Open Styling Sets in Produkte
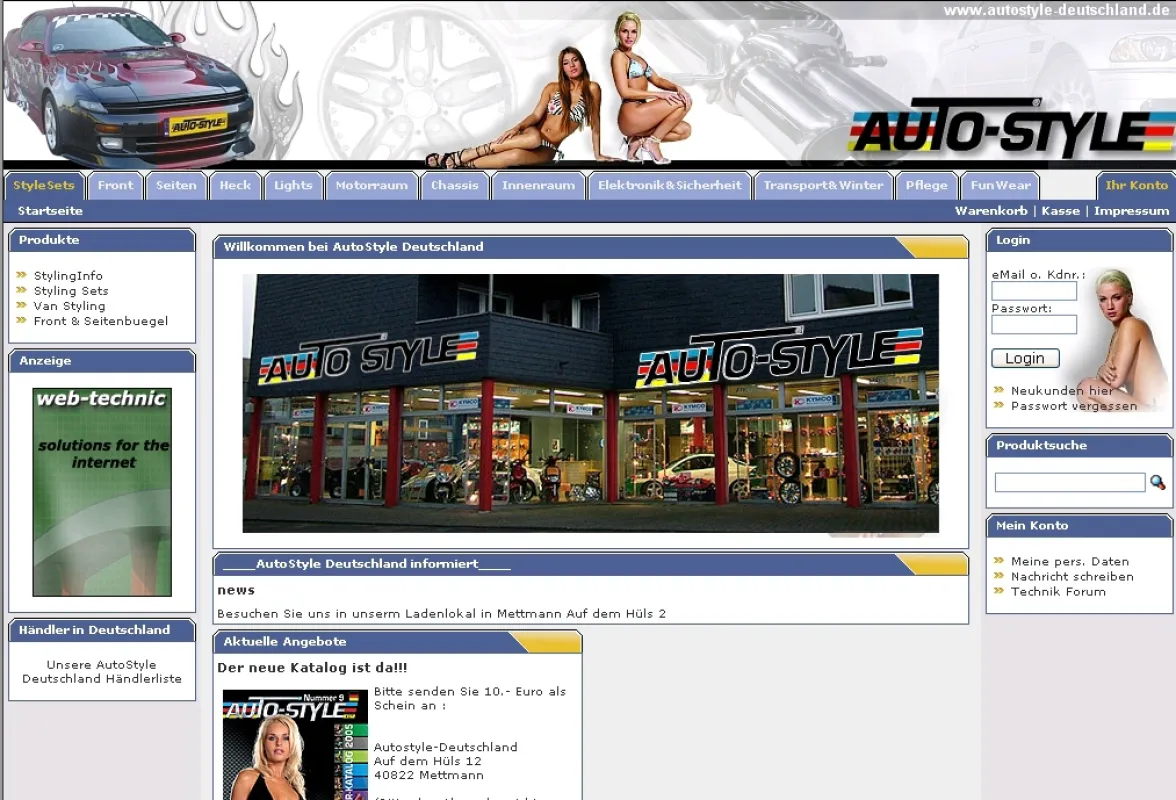 (71, 291)
